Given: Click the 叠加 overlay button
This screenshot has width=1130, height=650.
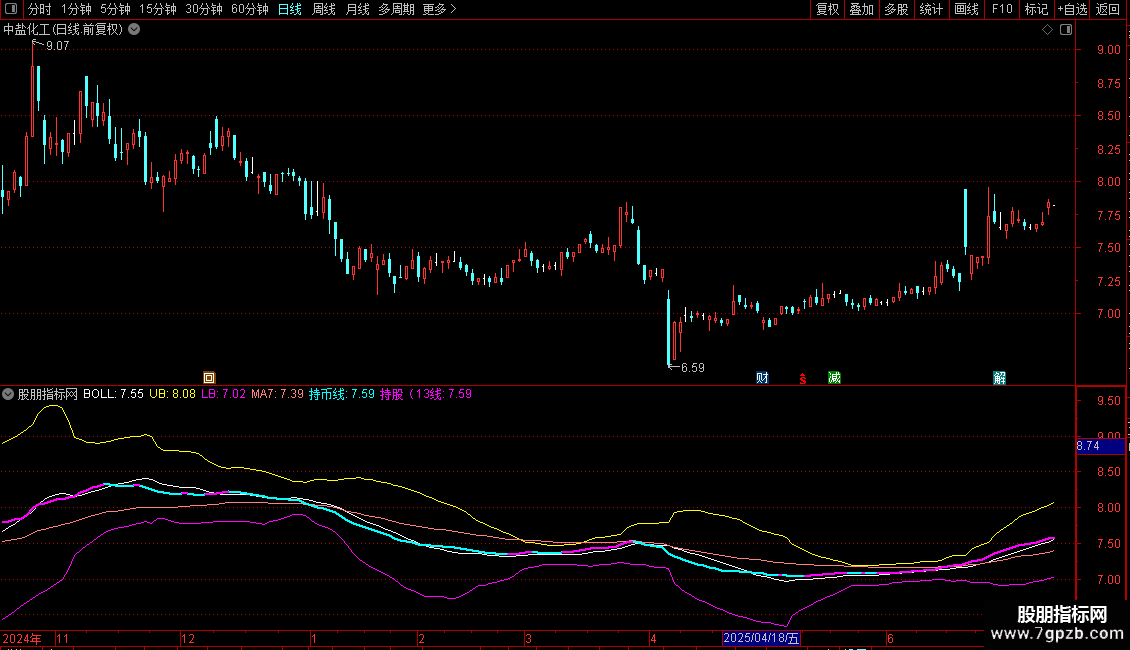Looking at the screenshot, I should pyautogui.click(x=861, y=9).
